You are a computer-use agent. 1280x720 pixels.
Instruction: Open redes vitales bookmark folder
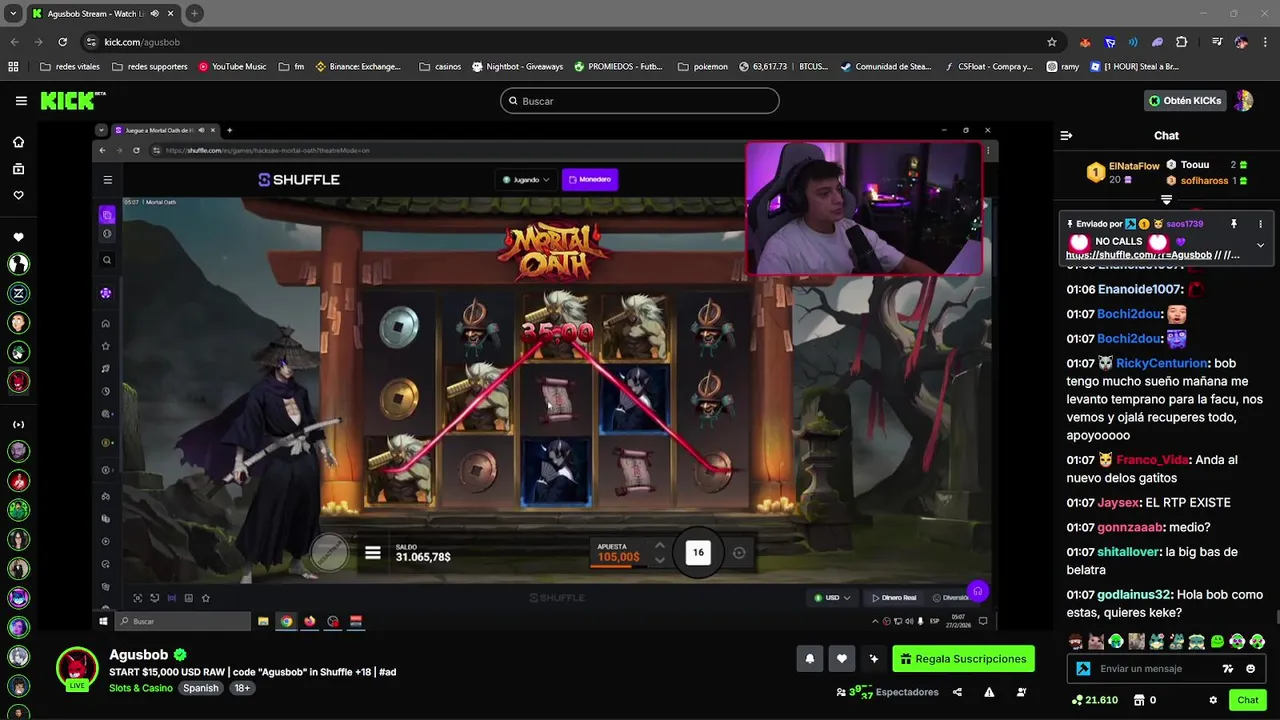tap(71, 67)
